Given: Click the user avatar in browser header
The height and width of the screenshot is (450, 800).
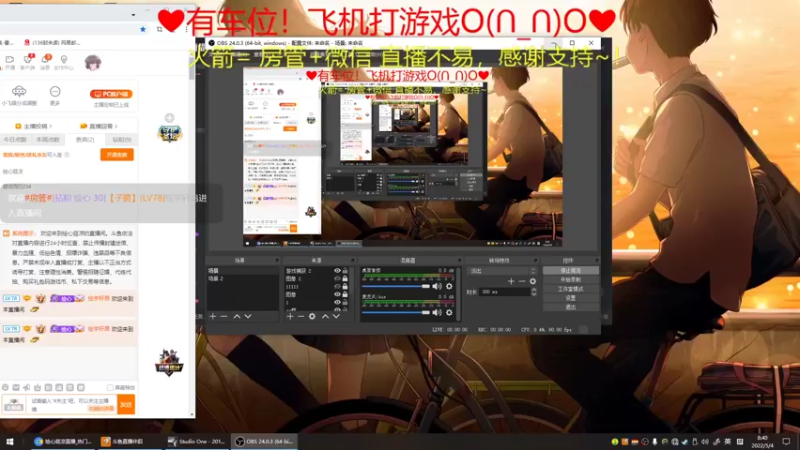Looking at the screenshot, I should 92,63.
